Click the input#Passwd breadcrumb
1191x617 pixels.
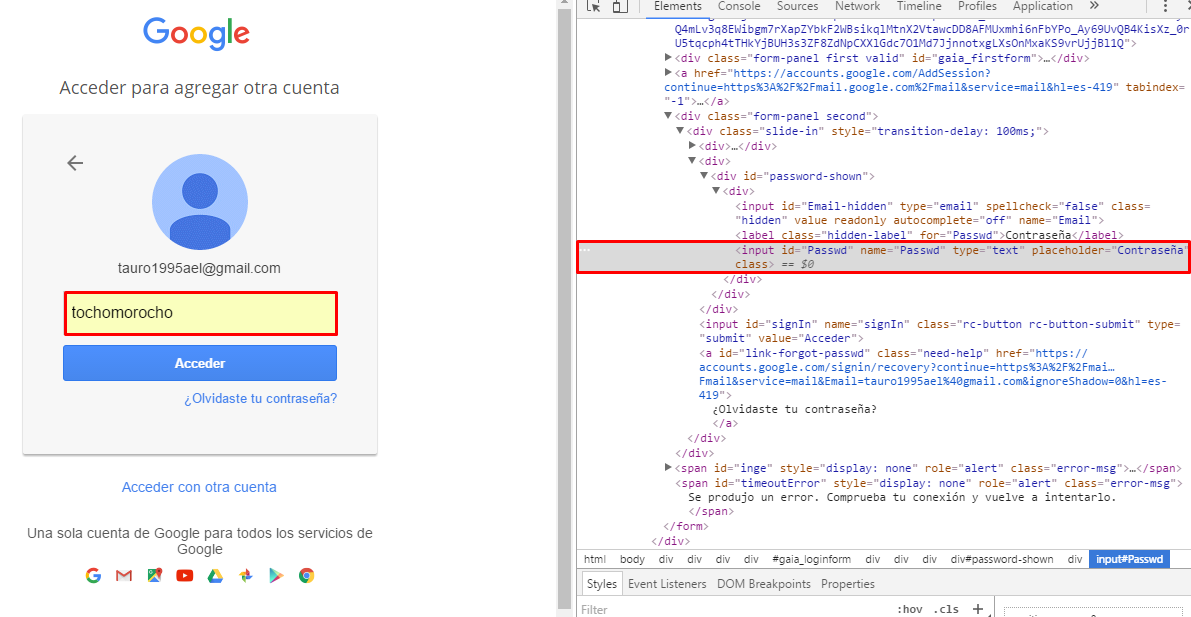pos(1129,559)
